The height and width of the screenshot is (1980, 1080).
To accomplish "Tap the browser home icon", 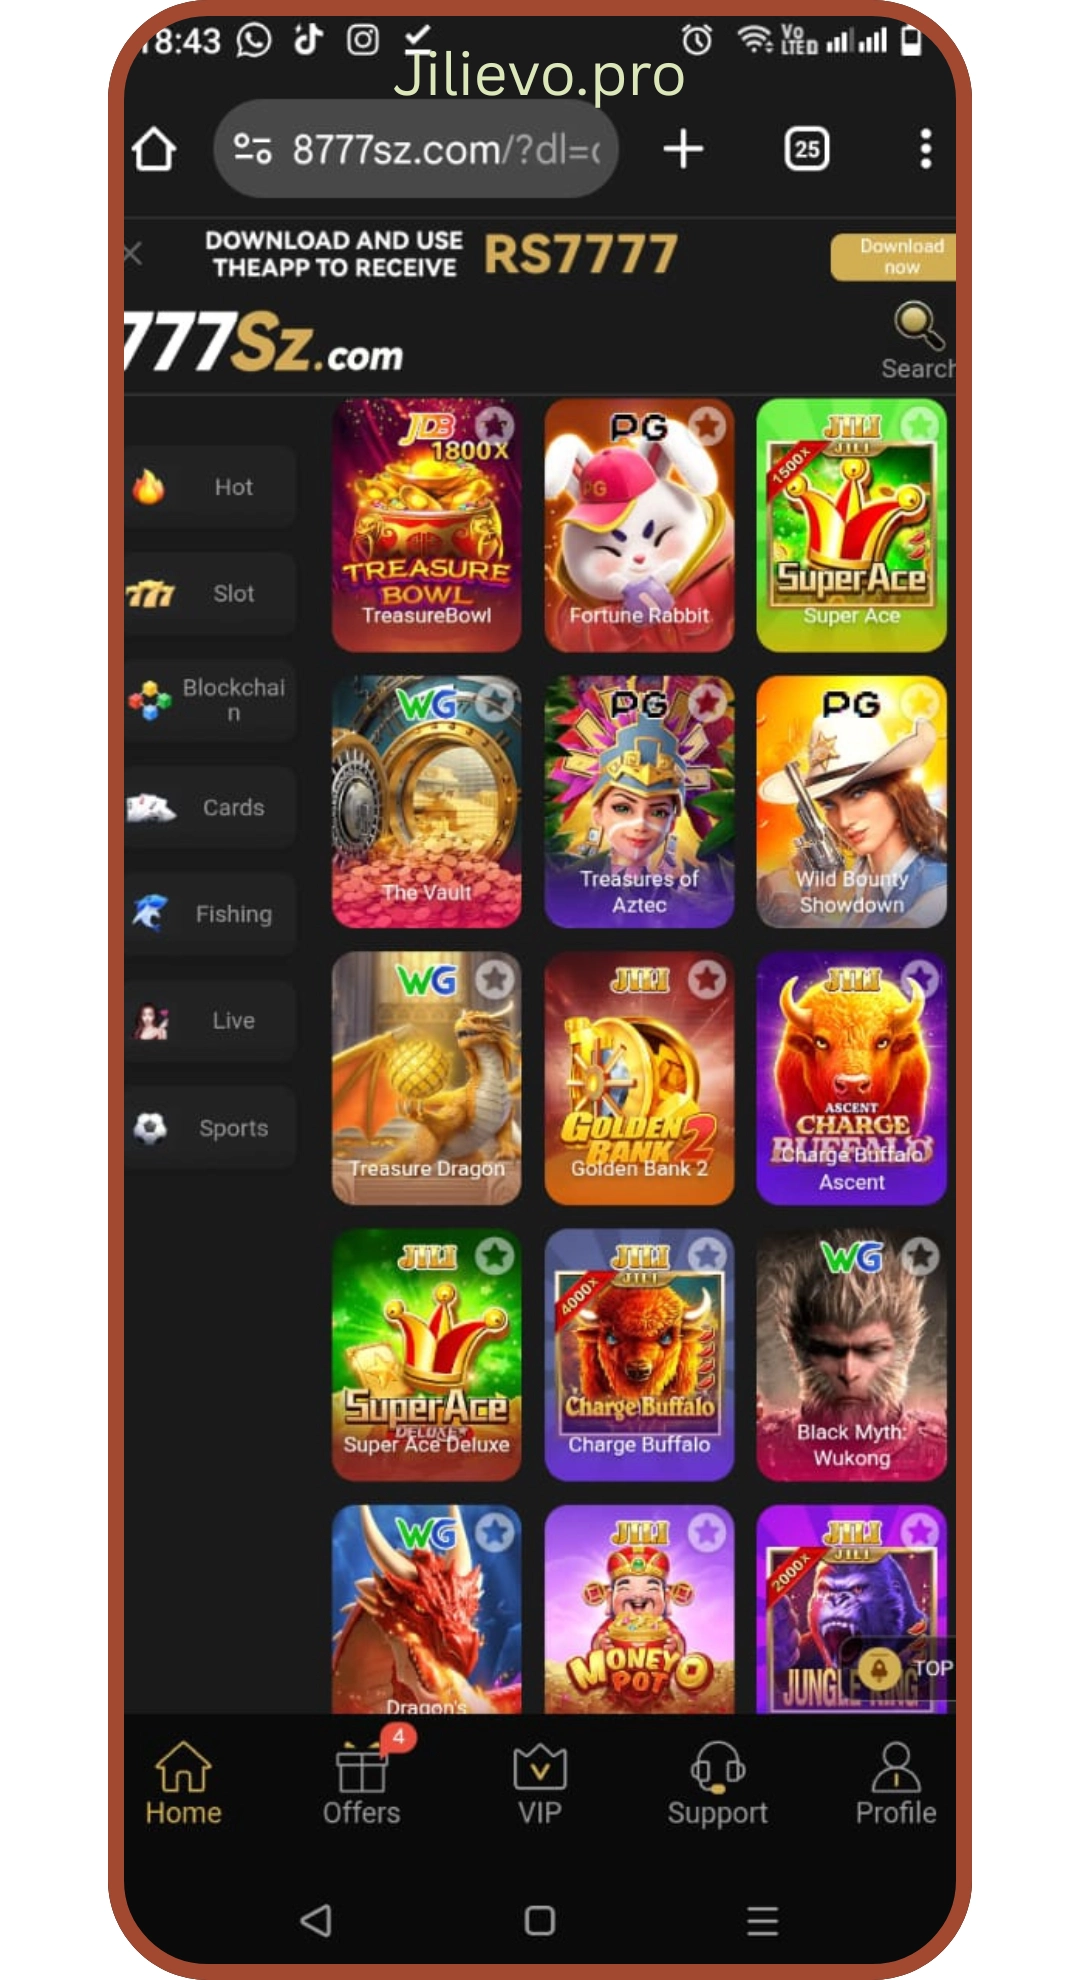I will tap(154, 150).
